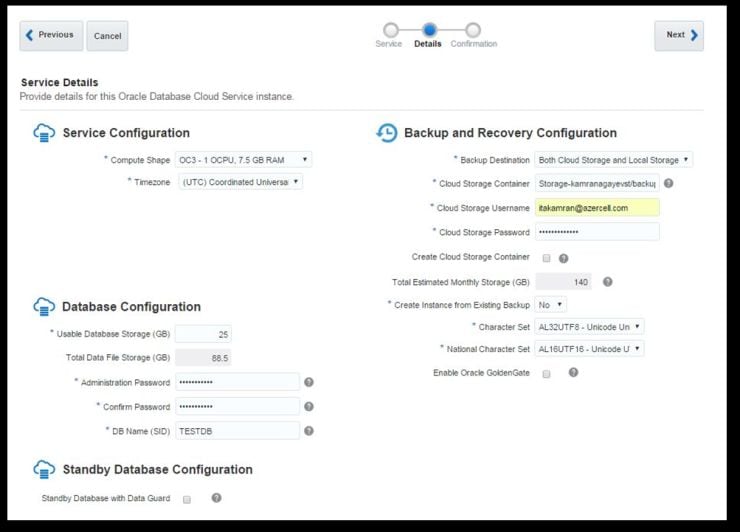Image resolution: width=740 pixels, height=532 pixels.
Task: Click the Standby Database Configuration cloud icon
Action: coord(44,470)
